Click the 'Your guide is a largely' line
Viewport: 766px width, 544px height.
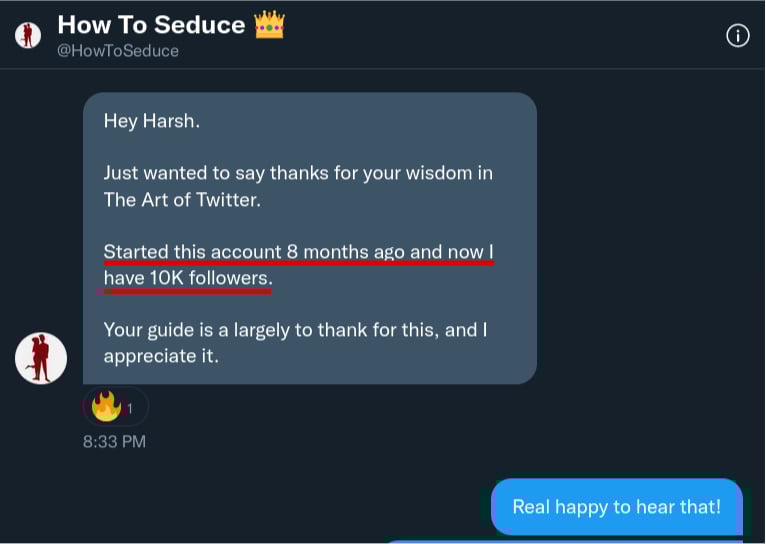click(295, 330)
